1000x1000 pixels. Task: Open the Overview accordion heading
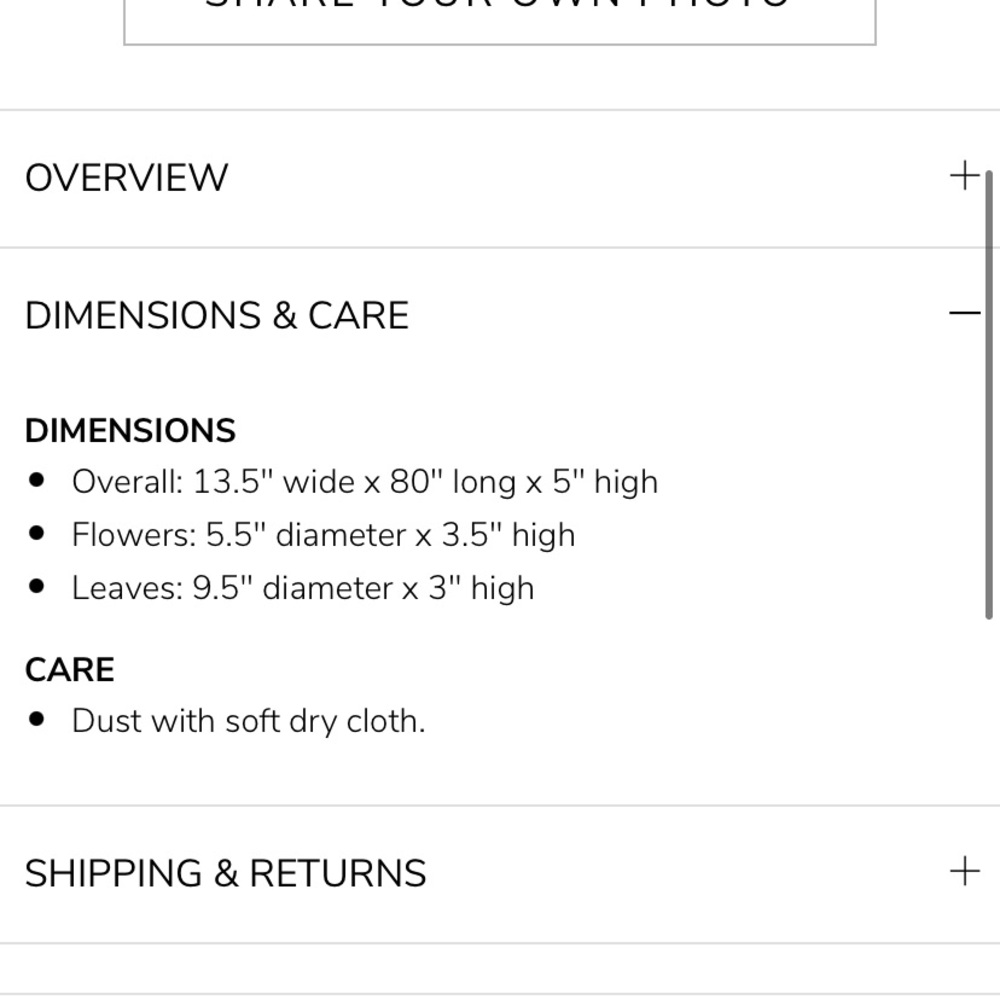click(x=127, y=178)
